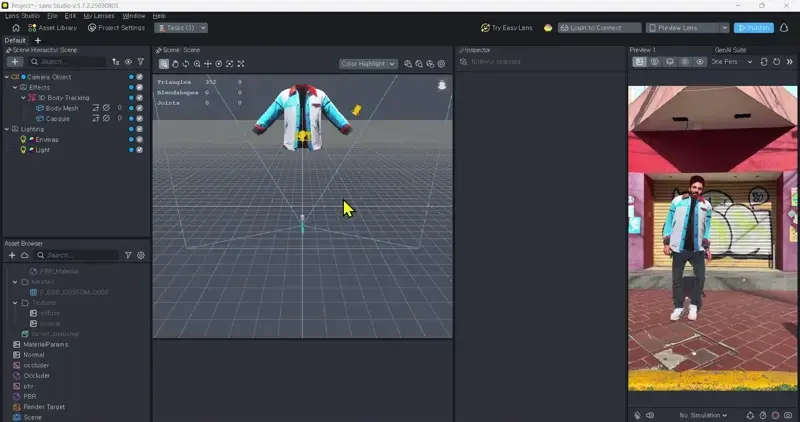
Task: Open the Help menu
Action: pyautogui.click(x=159, y=16)
